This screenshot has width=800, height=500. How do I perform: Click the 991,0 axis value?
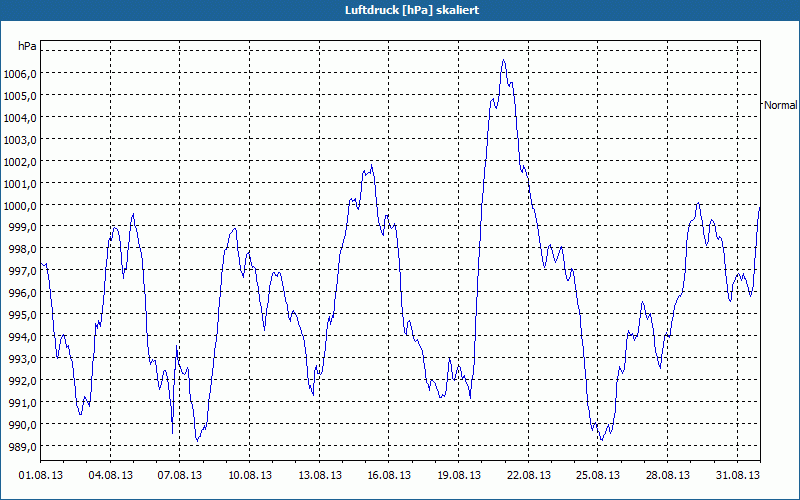[x=22, y=403]
